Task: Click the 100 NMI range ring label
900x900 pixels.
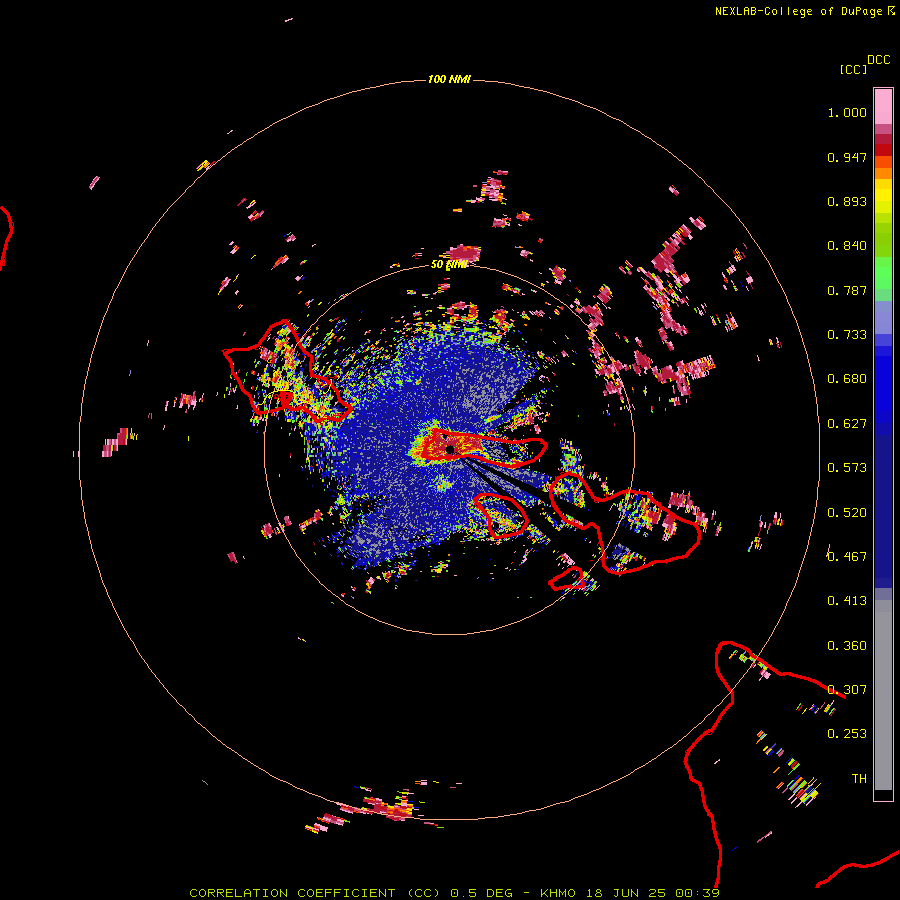Action: point(449,79)
